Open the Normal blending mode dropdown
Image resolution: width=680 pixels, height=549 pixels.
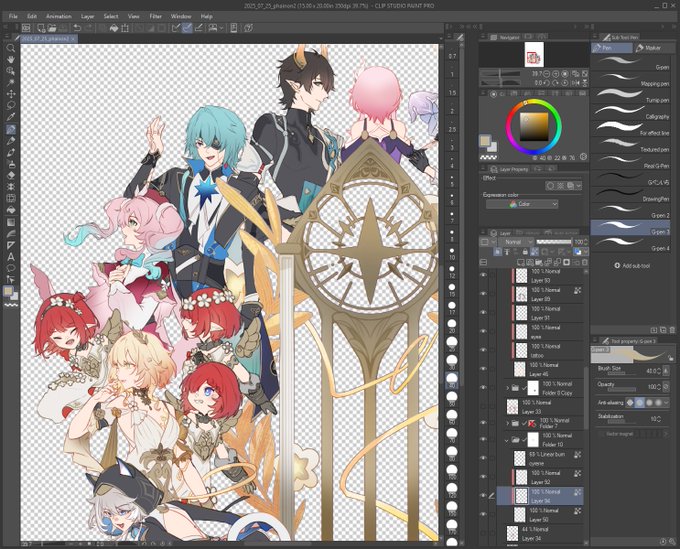516,242
